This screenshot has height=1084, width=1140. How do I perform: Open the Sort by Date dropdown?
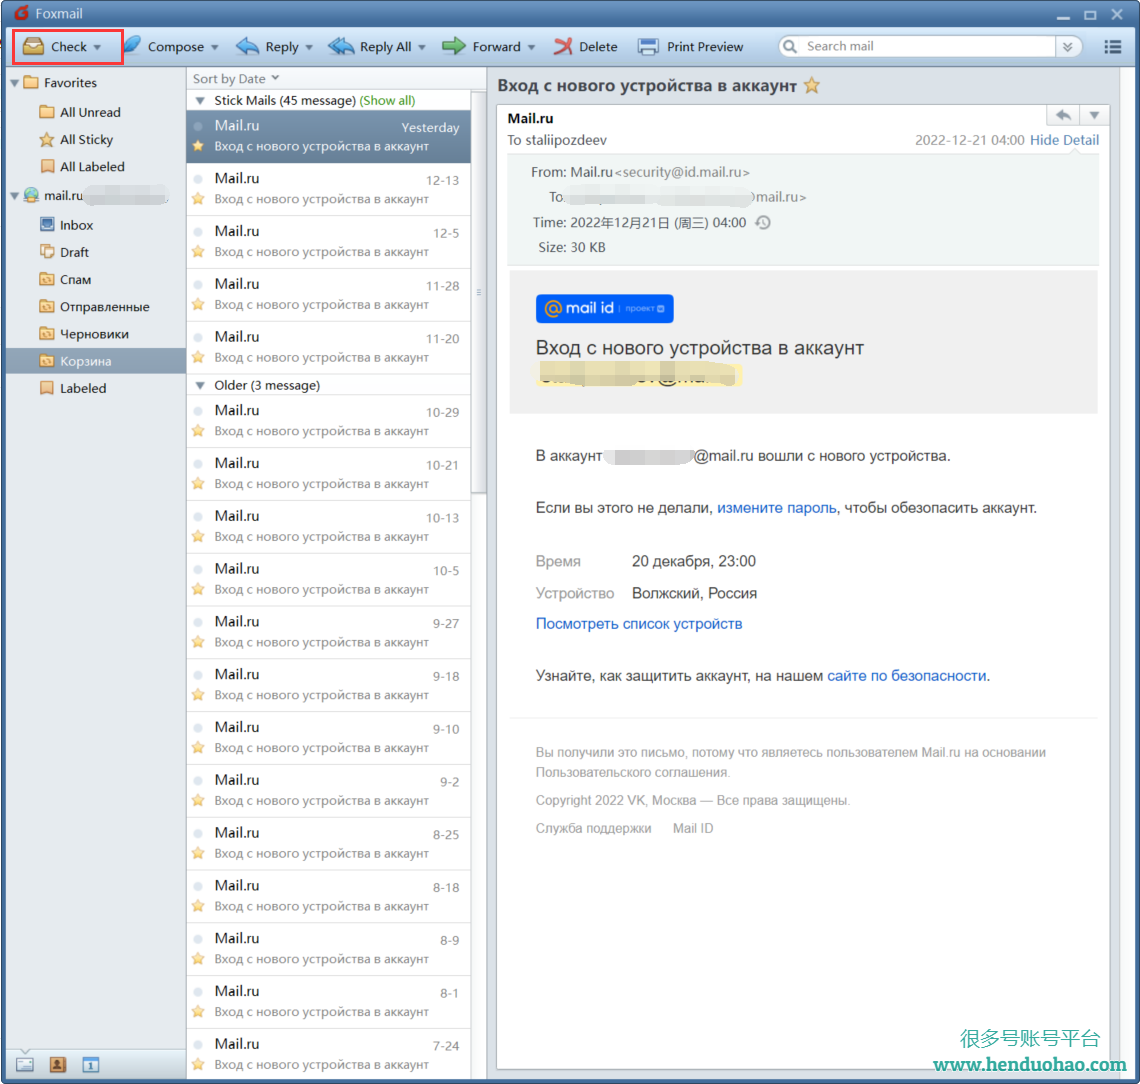[236, 79]
